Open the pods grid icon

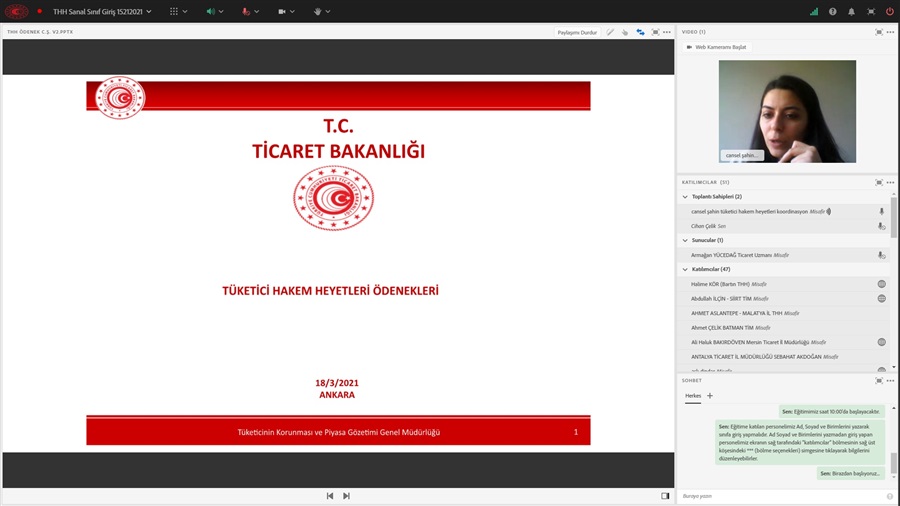173,11
